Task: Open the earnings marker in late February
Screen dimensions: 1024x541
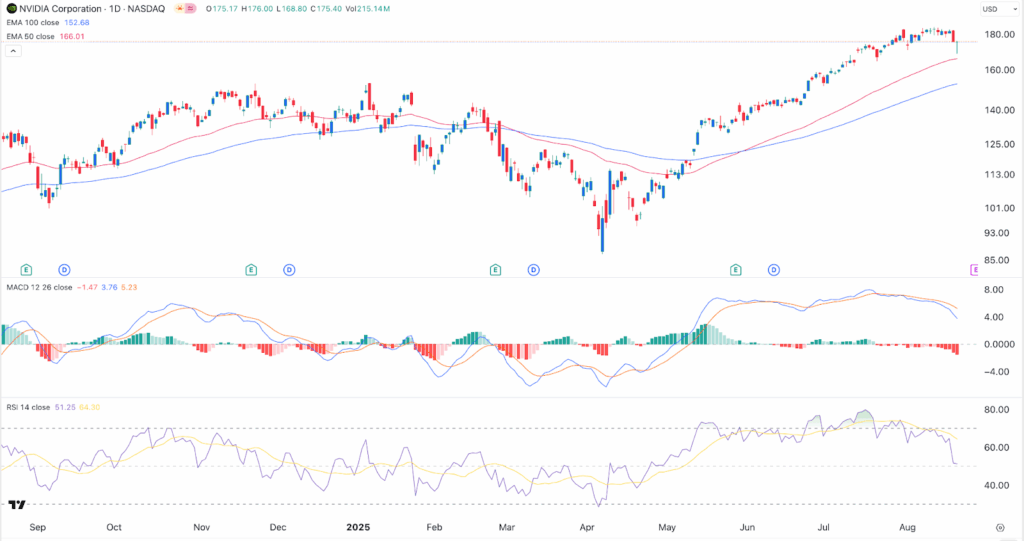Action: [495, 269]
